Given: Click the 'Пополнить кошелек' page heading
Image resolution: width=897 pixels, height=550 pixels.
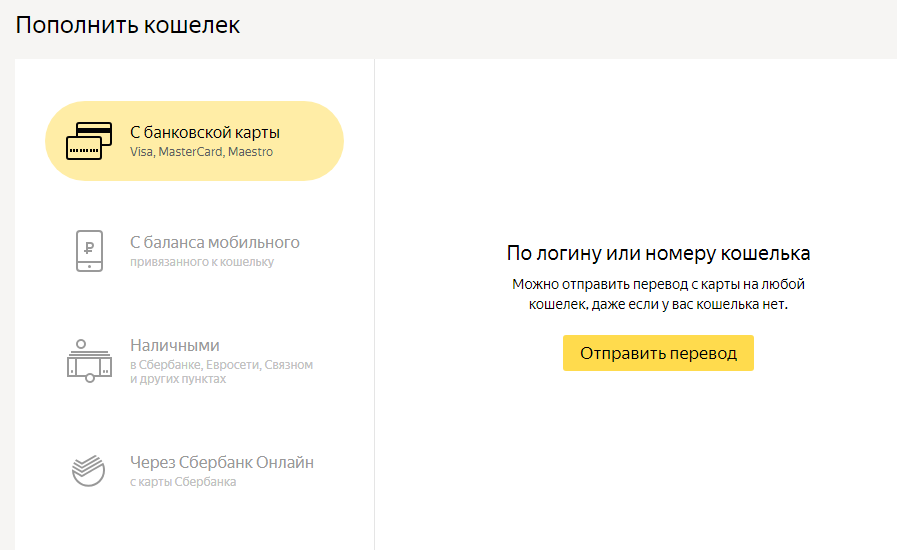Looking at the screenshot, I should (128, 26).
